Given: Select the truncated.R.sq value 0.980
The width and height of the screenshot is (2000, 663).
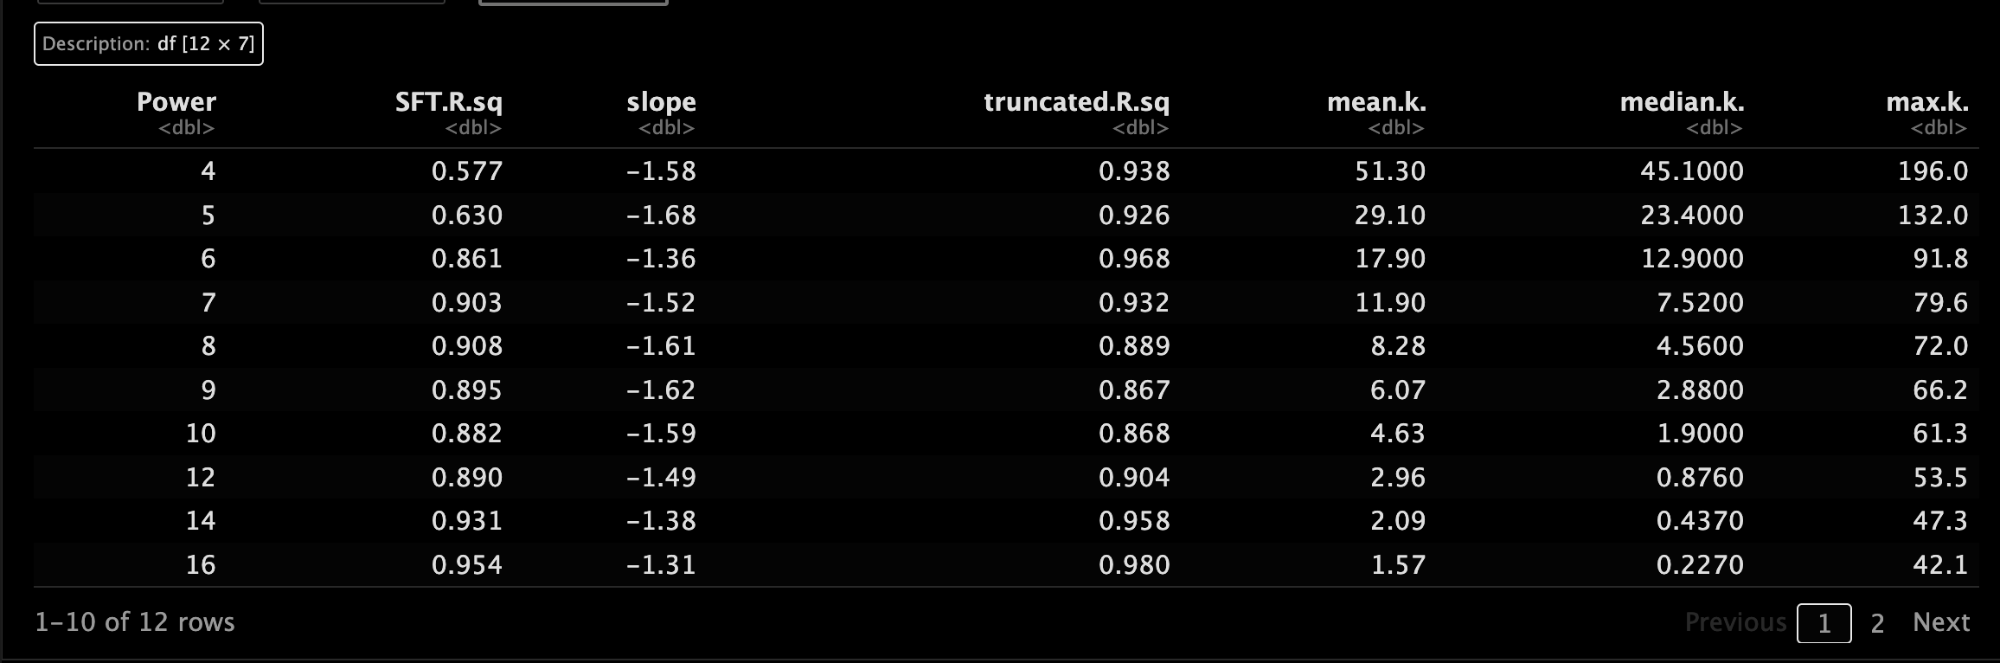Looking at the screenshot, I should pos(1134,565).
